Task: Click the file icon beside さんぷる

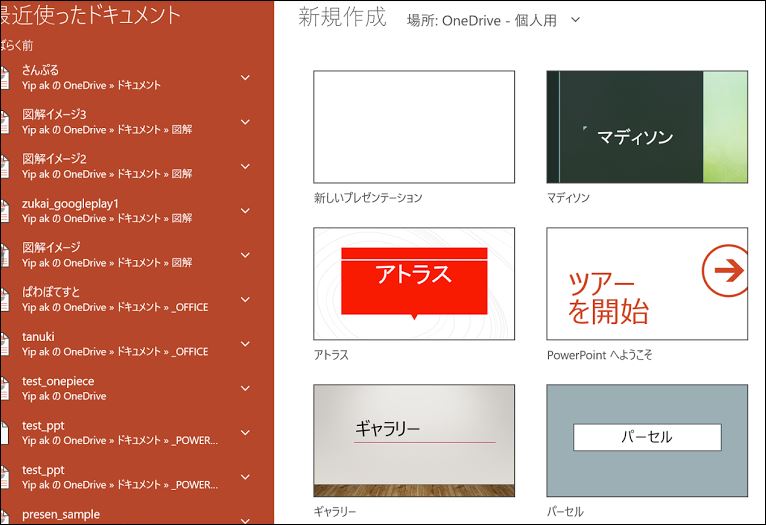Action: (x=4, y=78)
